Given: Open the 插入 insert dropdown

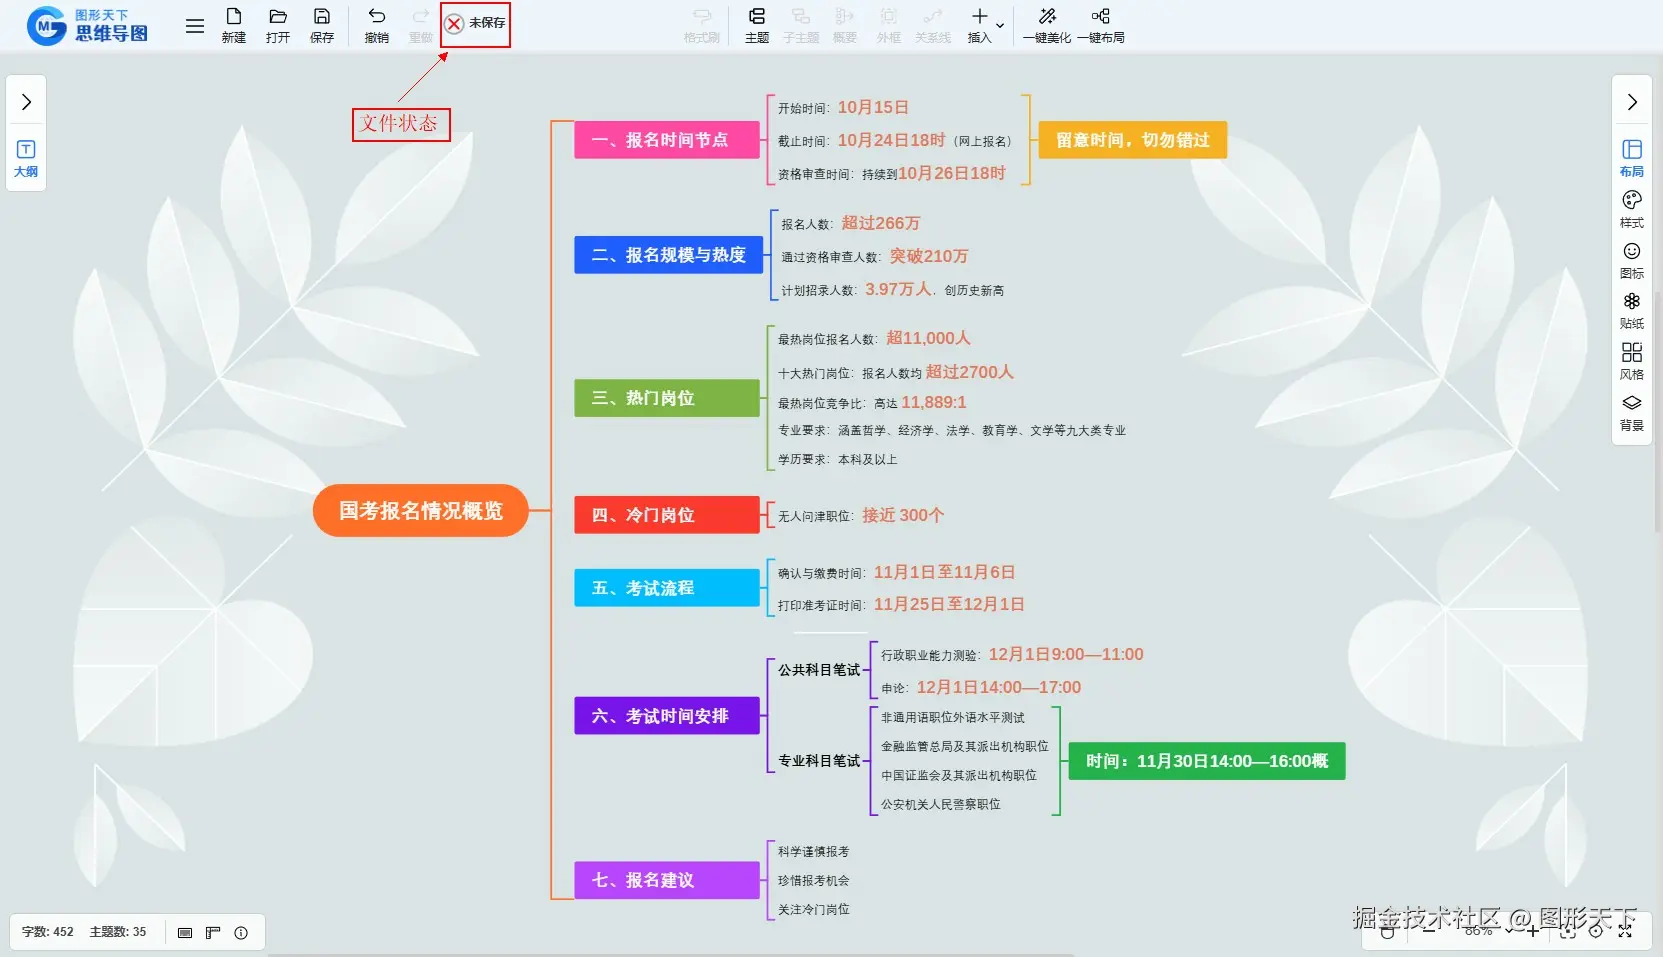Looking at the screenshot, I should 985,25.
